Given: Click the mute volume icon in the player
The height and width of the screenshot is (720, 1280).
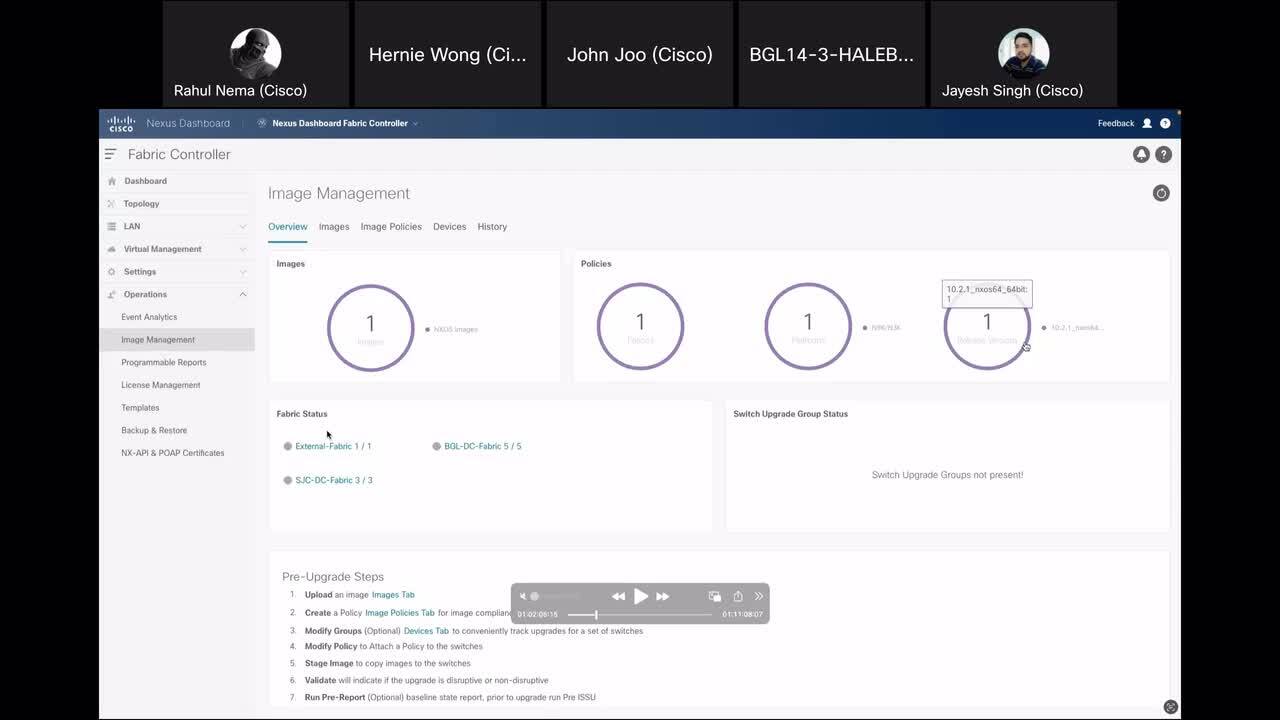Looking at the screenshot, I should point(523,596).
